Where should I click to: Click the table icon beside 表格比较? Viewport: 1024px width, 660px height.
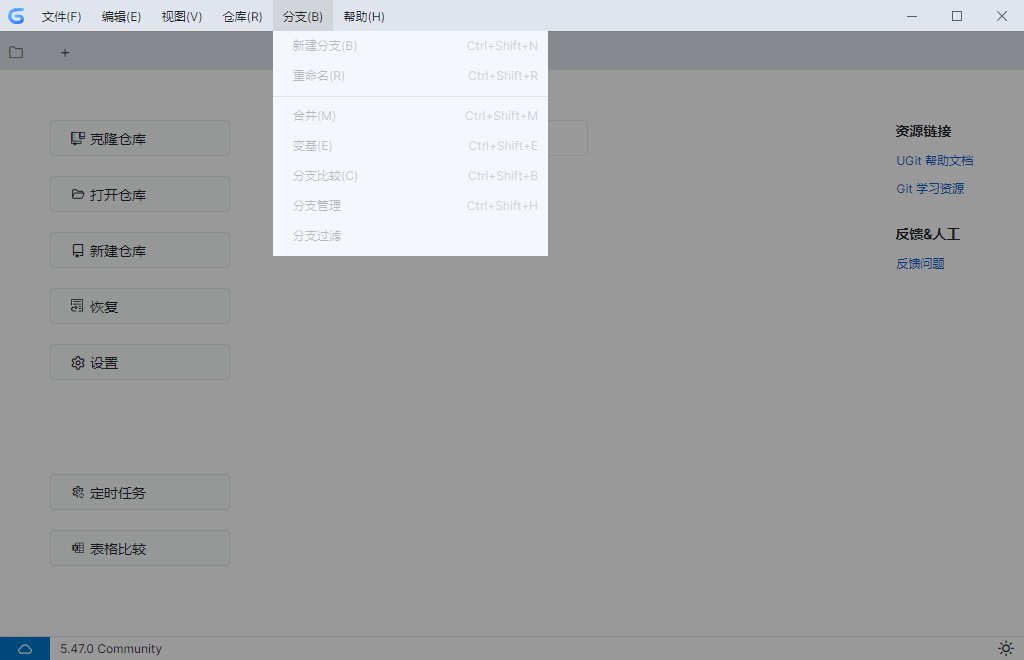point(78,548)
